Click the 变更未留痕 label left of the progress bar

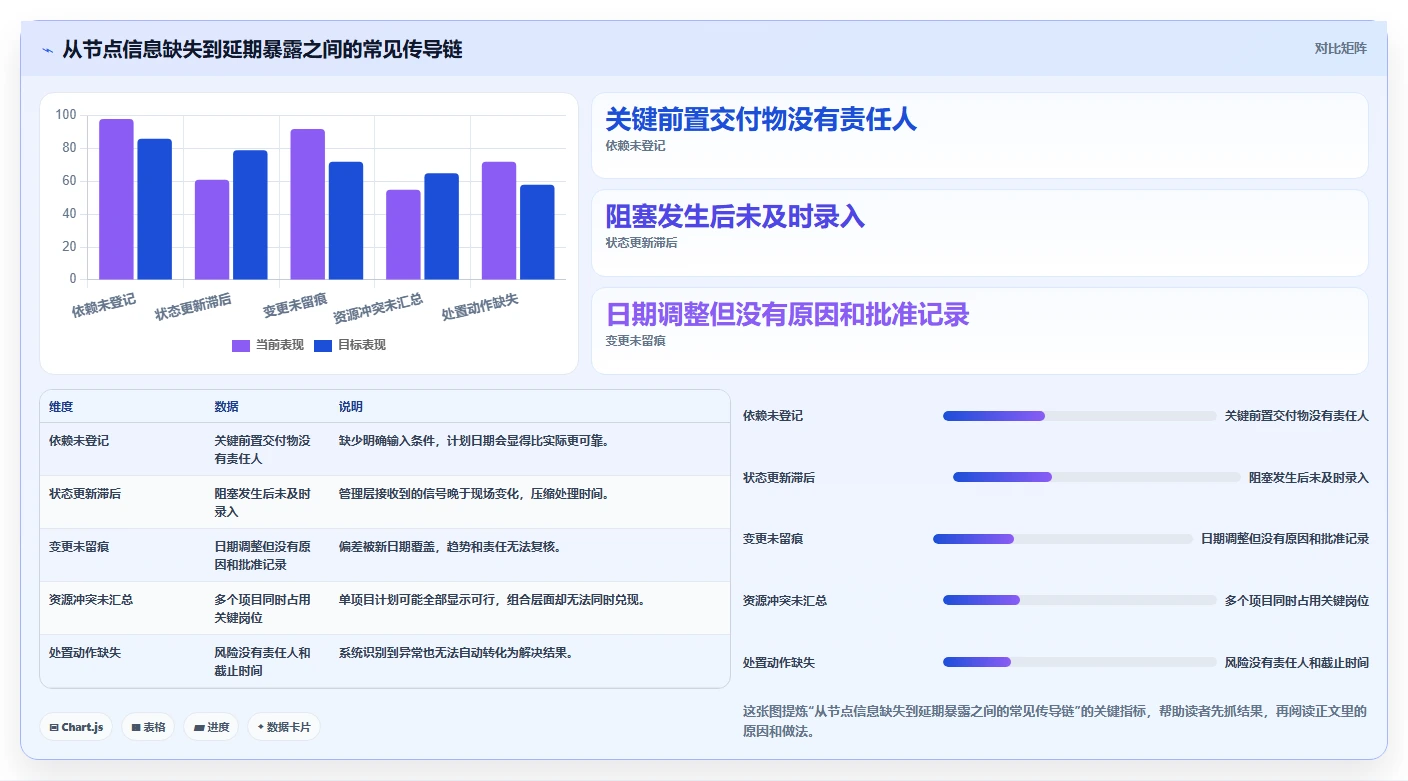(x=773, y=539)
